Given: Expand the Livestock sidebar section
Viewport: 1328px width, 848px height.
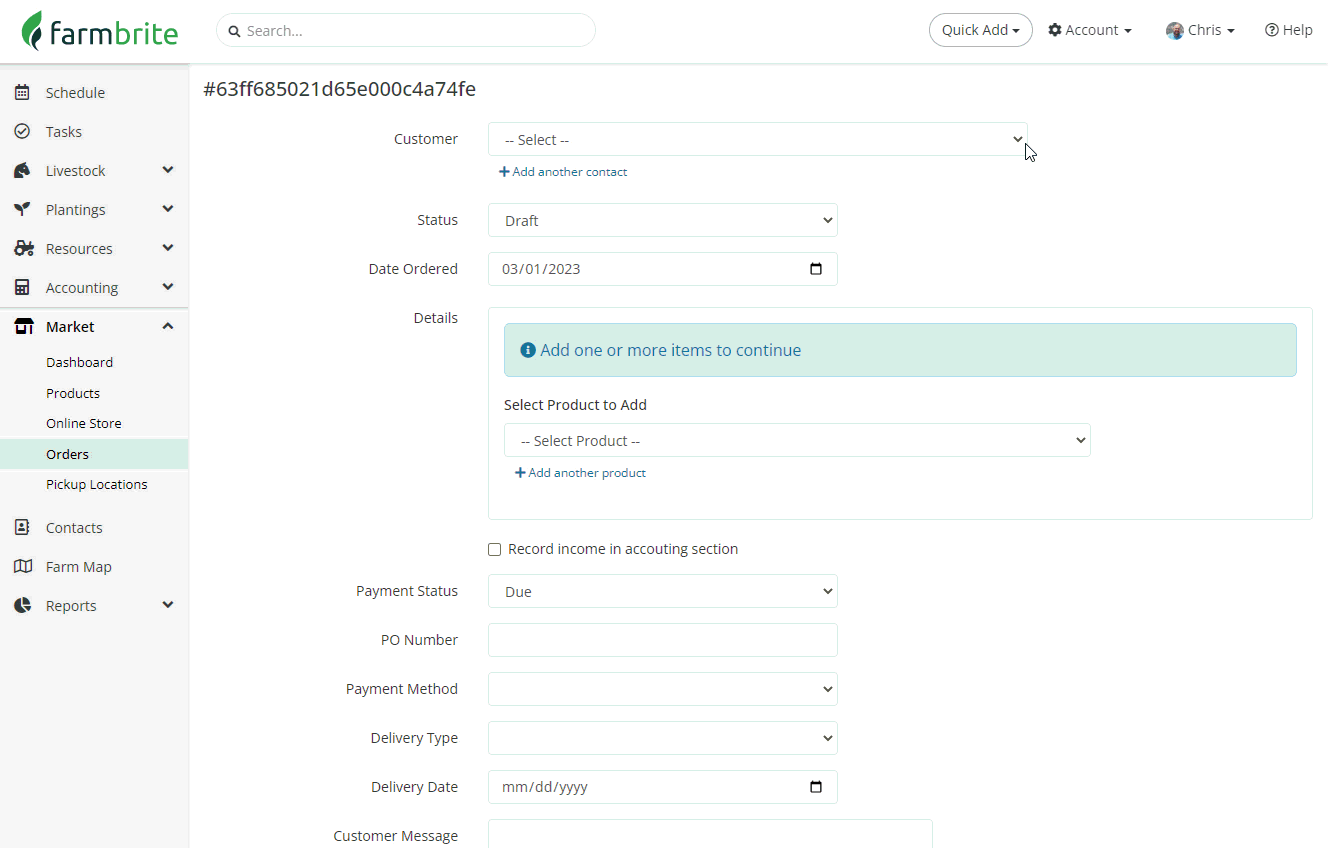Looking at the screenshot, I should pos(167,171).
